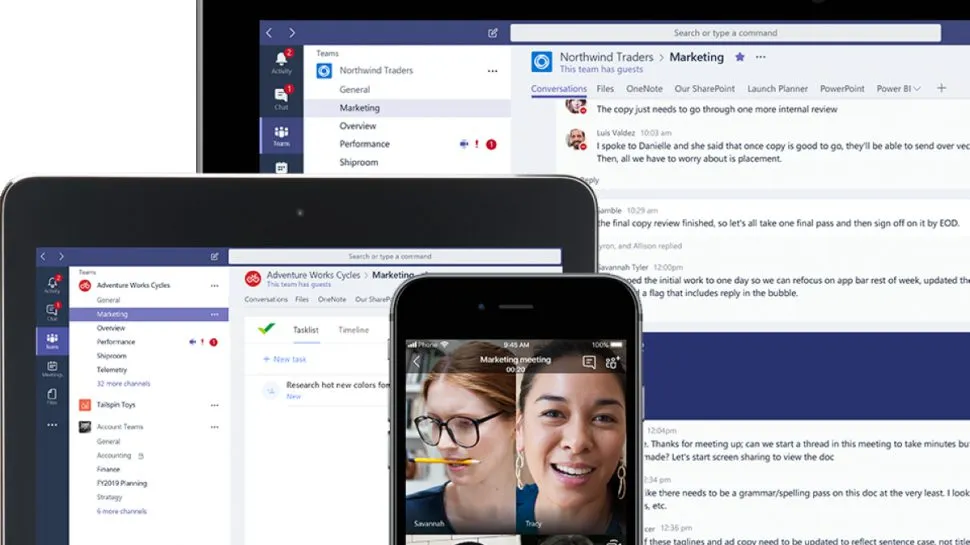Open Chat icon in laptop Teams sidebar
The height and width of the screenshot is (545, 970).
tap(281, 98)
